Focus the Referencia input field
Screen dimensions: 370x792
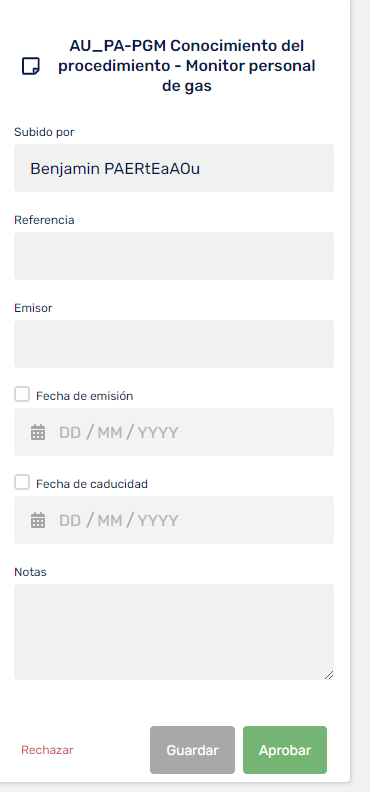(x=174, y=256)
